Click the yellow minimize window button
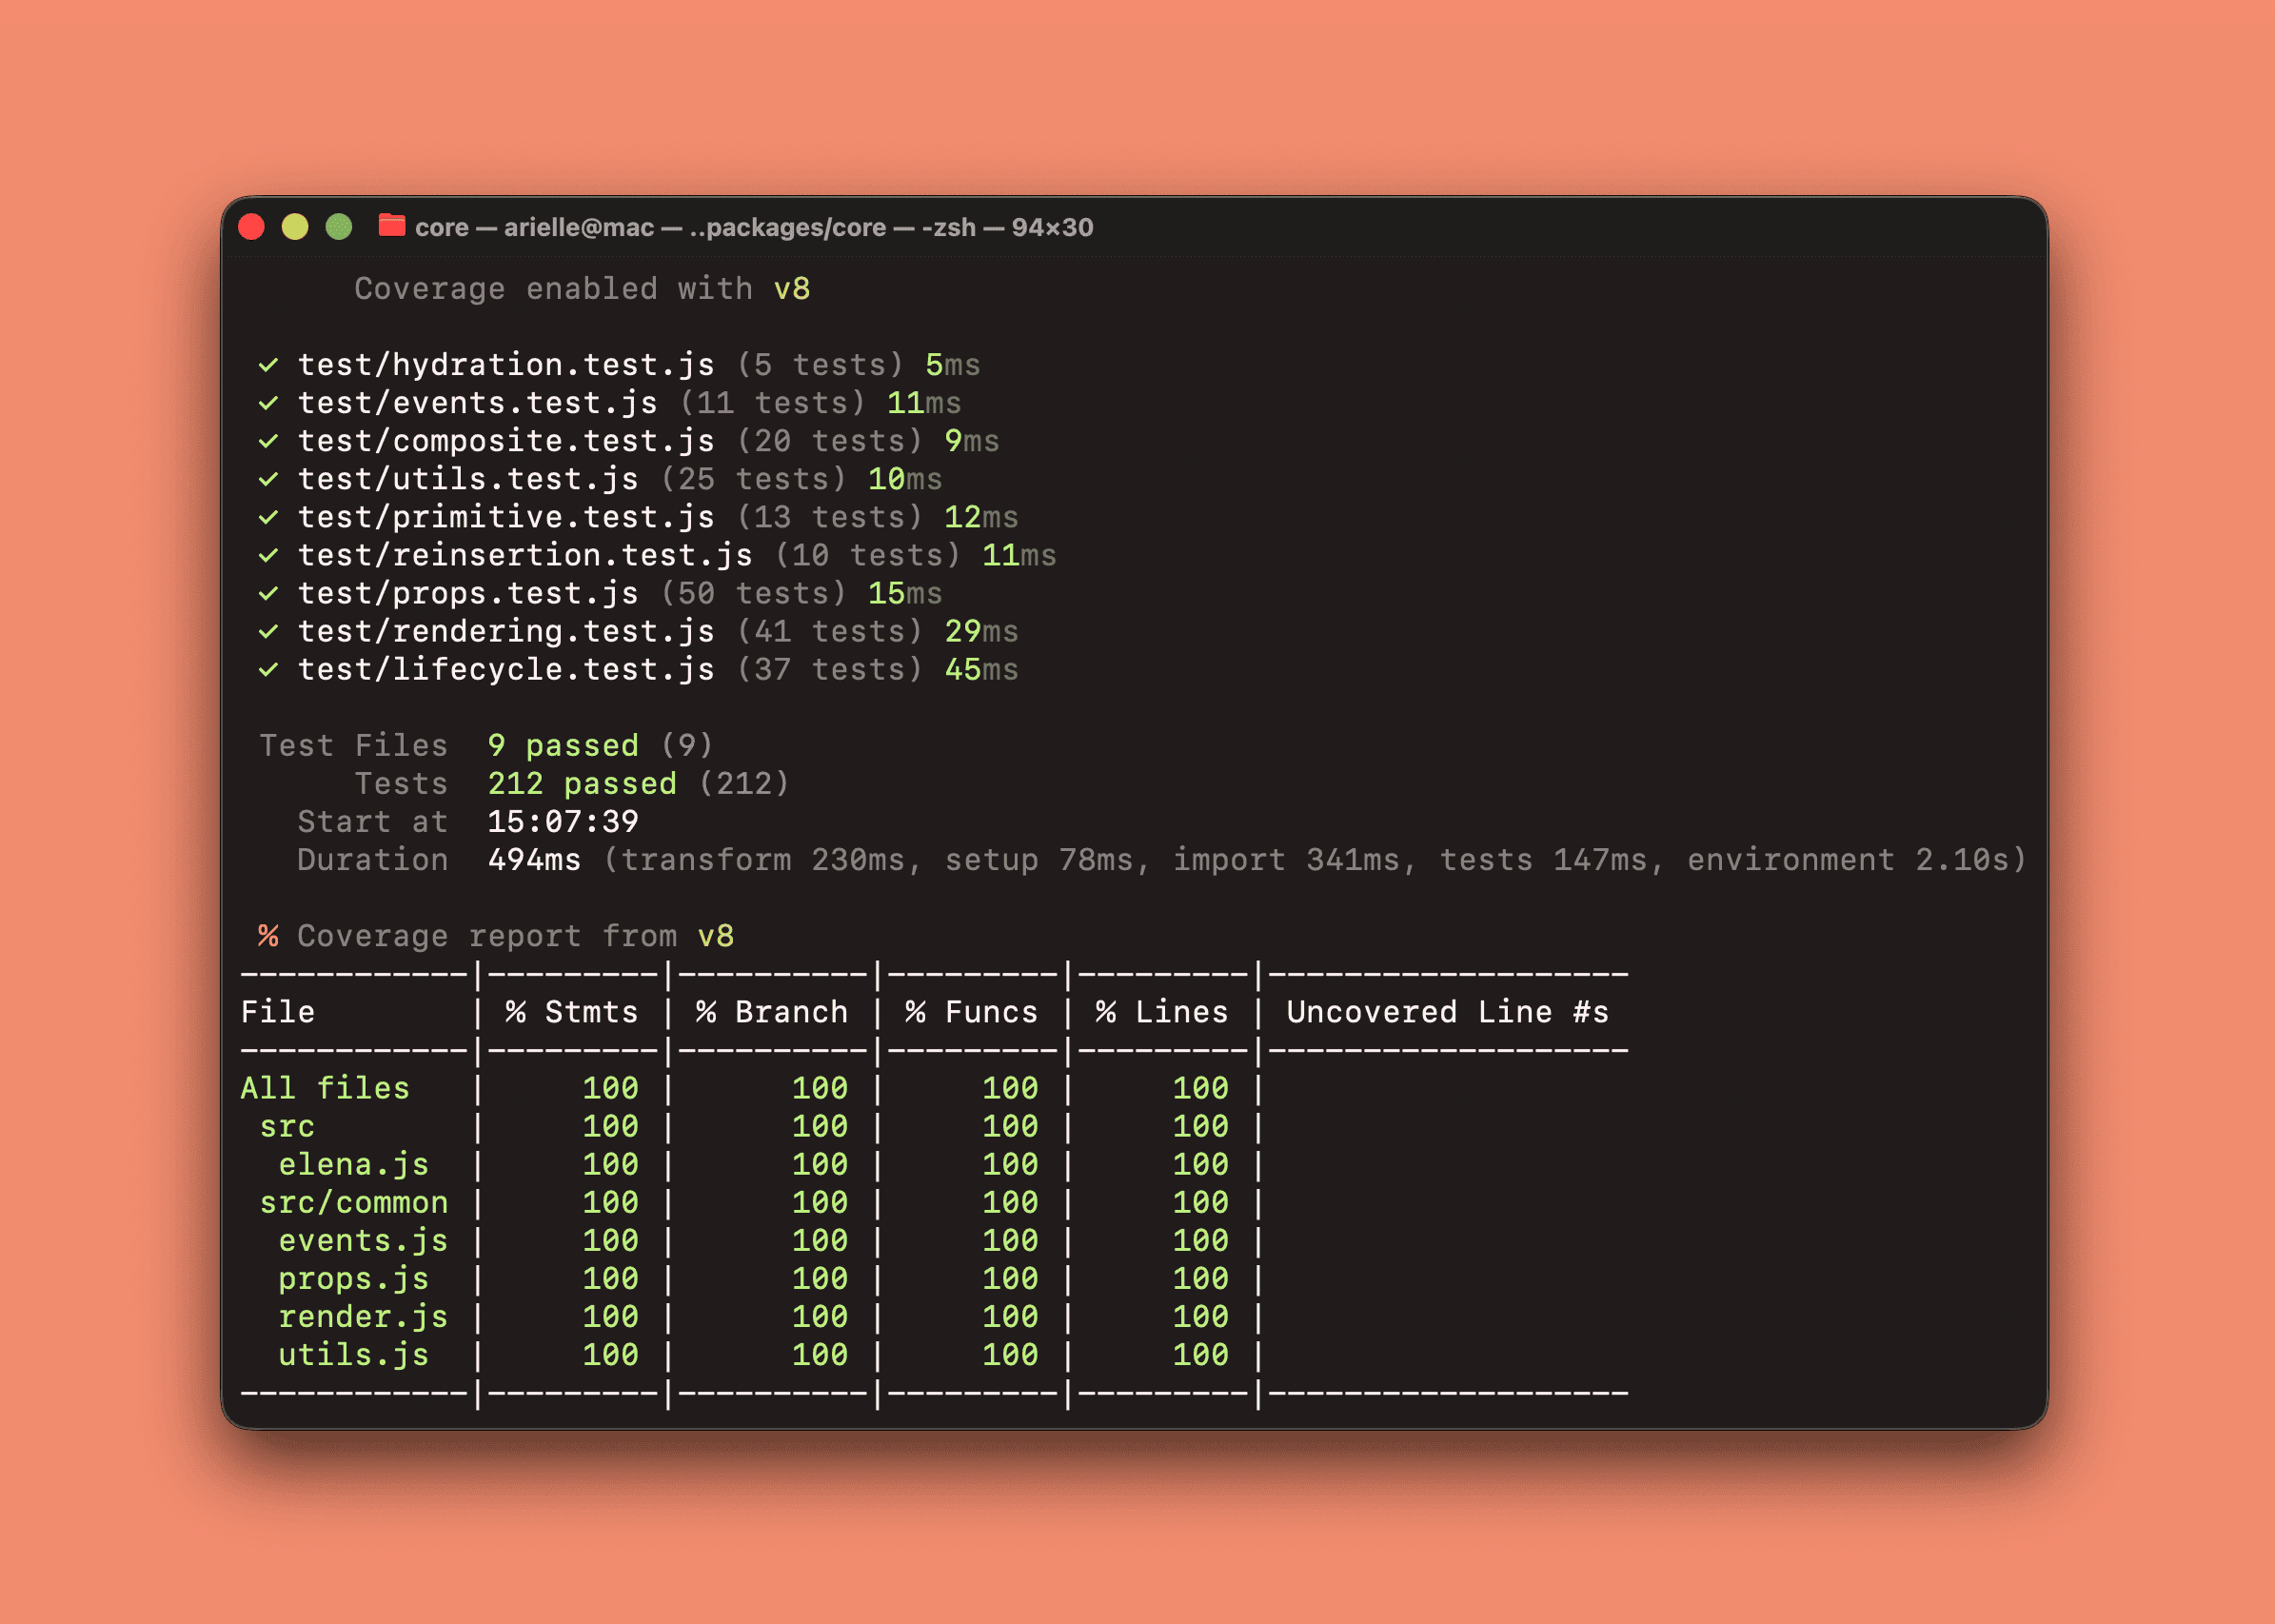The height and width of the screenshot is (1624, 2275). click(295, 227)
